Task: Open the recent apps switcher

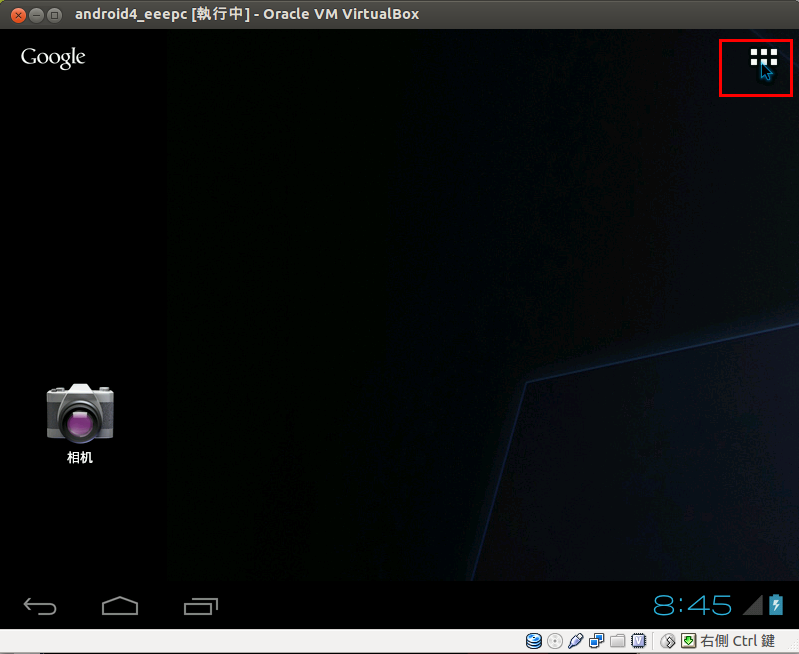Action: [x=201, y=606]
